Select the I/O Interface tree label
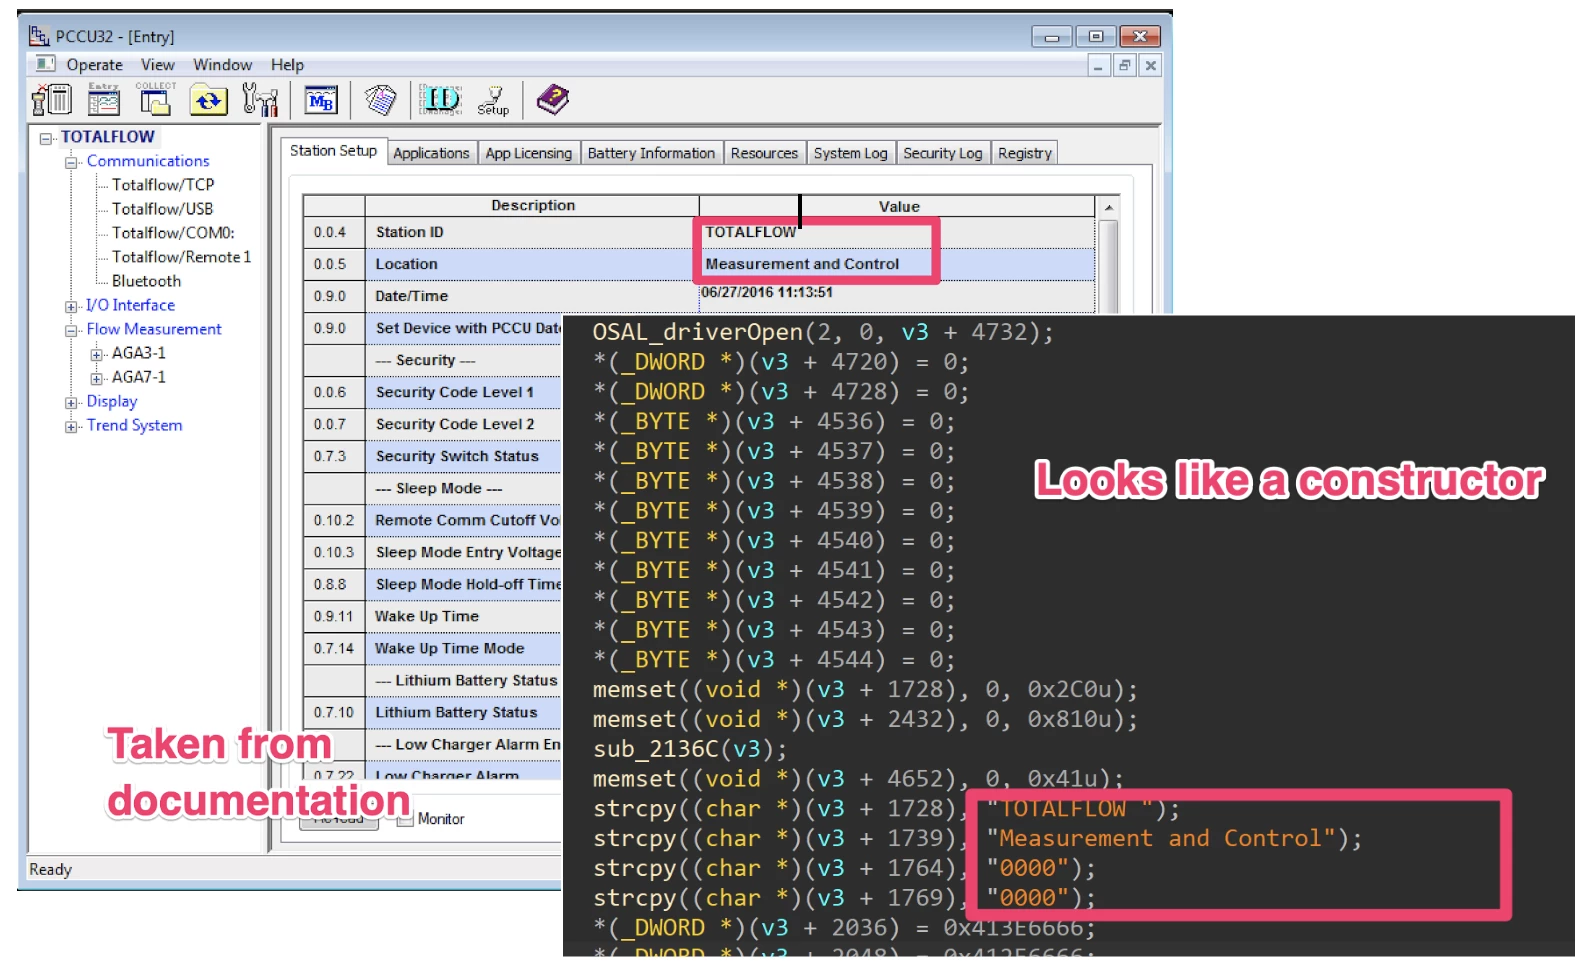The width and height of the screenshot is (1590, 978). click(x=130, y=305)
